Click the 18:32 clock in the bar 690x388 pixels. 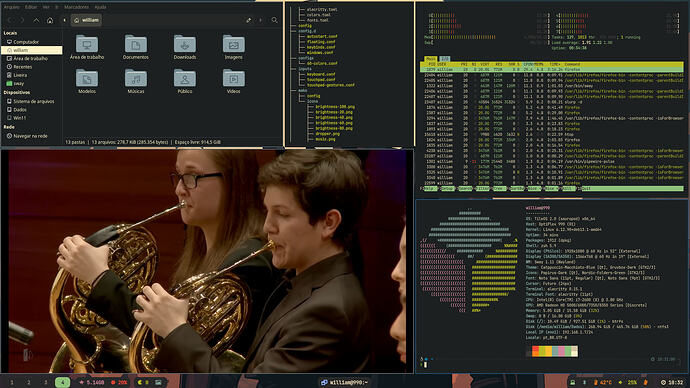click(x=672, y=382)
